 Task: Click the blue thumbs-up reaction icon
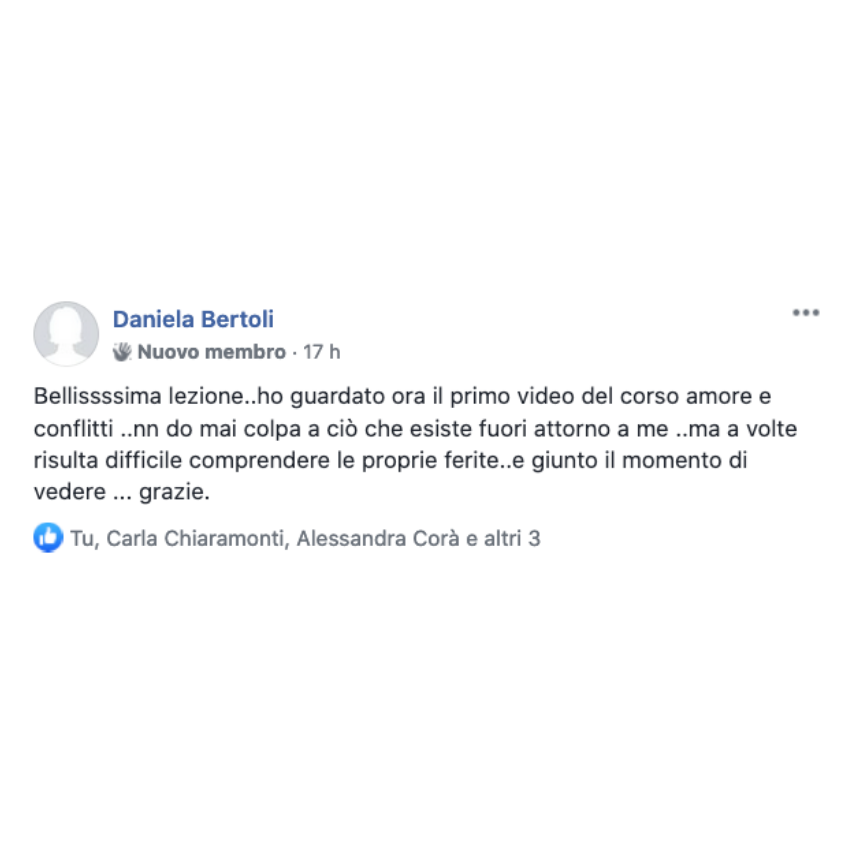point(48,538)
